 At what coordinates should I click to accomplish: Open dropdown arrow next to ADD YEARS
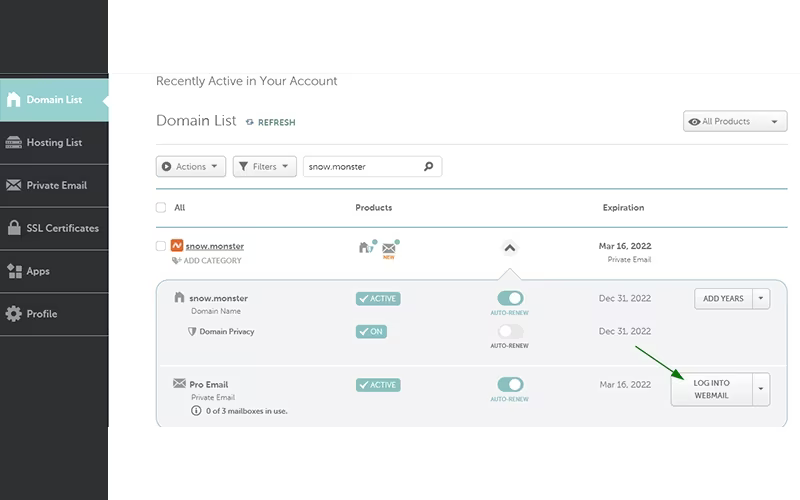click(x=761, y=298)
